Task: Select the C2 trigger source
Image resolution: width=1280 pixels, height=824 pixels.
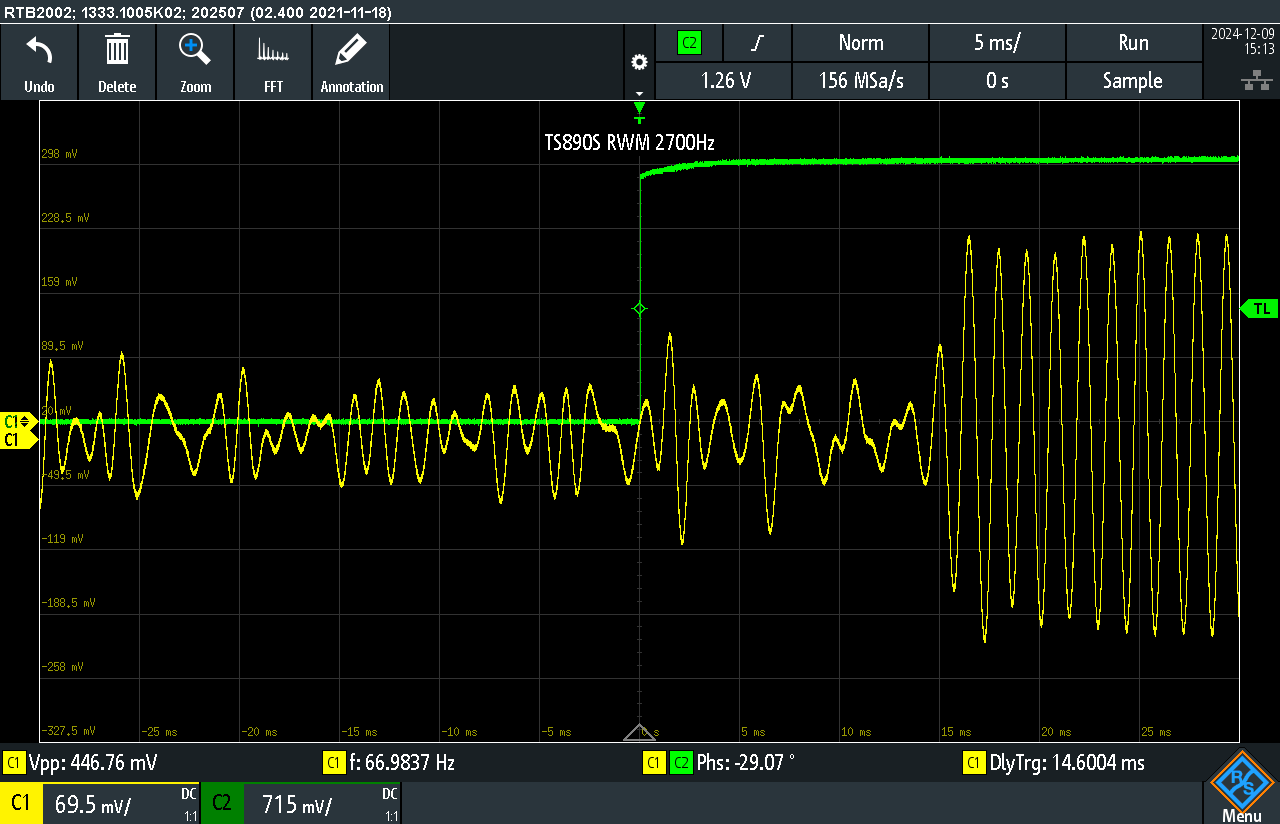Action: 689,43
